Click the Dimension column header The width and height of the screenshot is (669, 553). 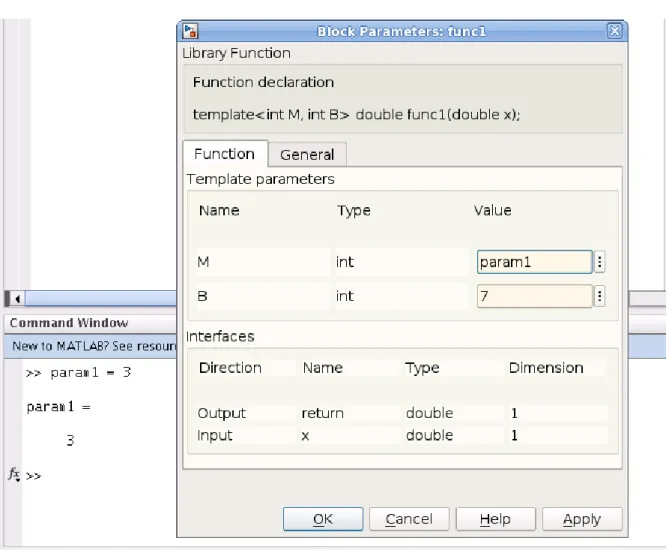(546, 368)
